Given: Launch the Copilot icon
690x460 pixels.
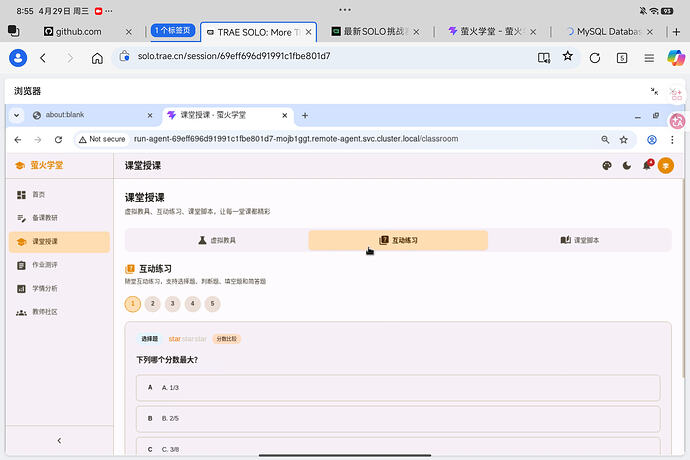Looking at the screenshot, I should coord(676,58).
